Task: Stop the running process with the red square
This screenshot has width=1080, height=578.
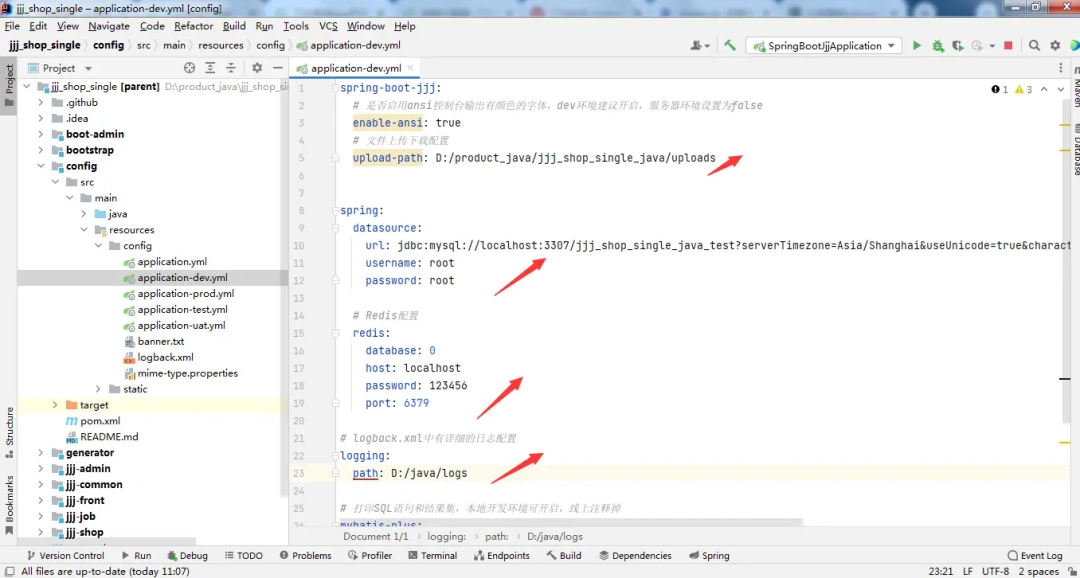Action: pyautogui.click(x=1008, y=46)
